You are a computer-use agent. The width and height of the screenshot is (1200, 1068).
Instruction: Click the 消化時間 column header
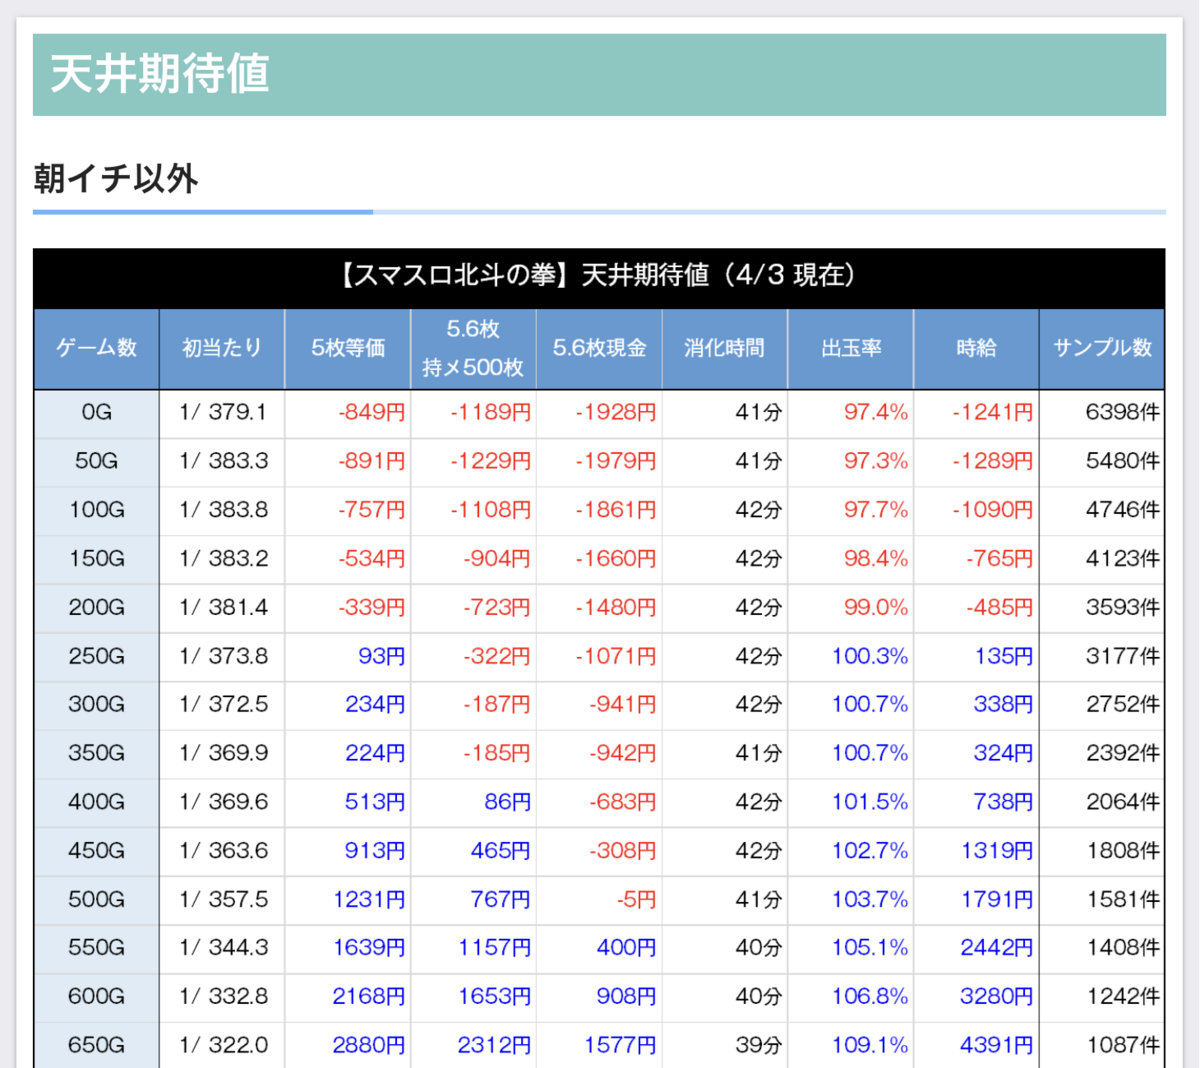(x=725, y=348)
